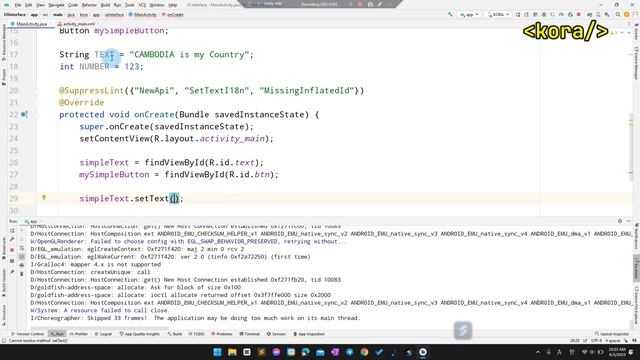Open the Navigate menu
The image size is (640, 360).
click(x=56, y=5)
